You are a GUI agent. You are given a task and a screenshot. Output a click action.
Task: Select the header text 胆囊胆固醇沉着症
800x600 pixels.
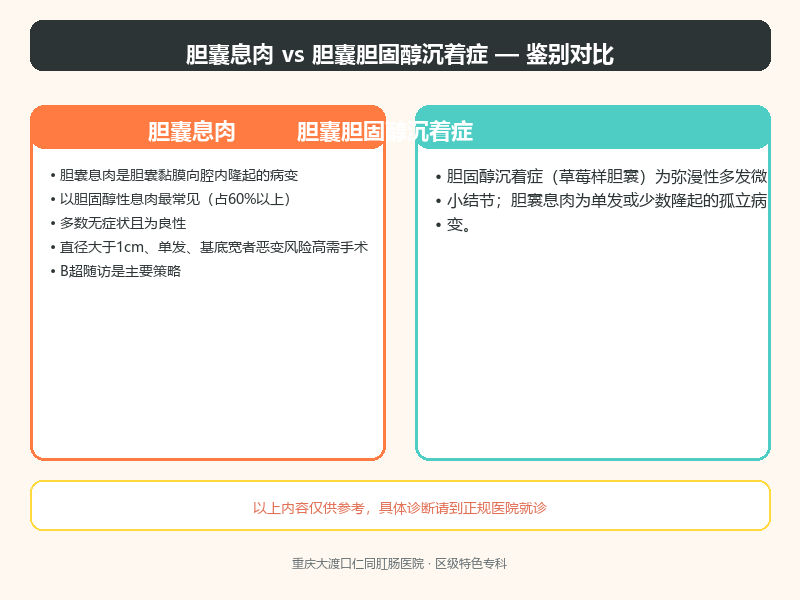385,132
